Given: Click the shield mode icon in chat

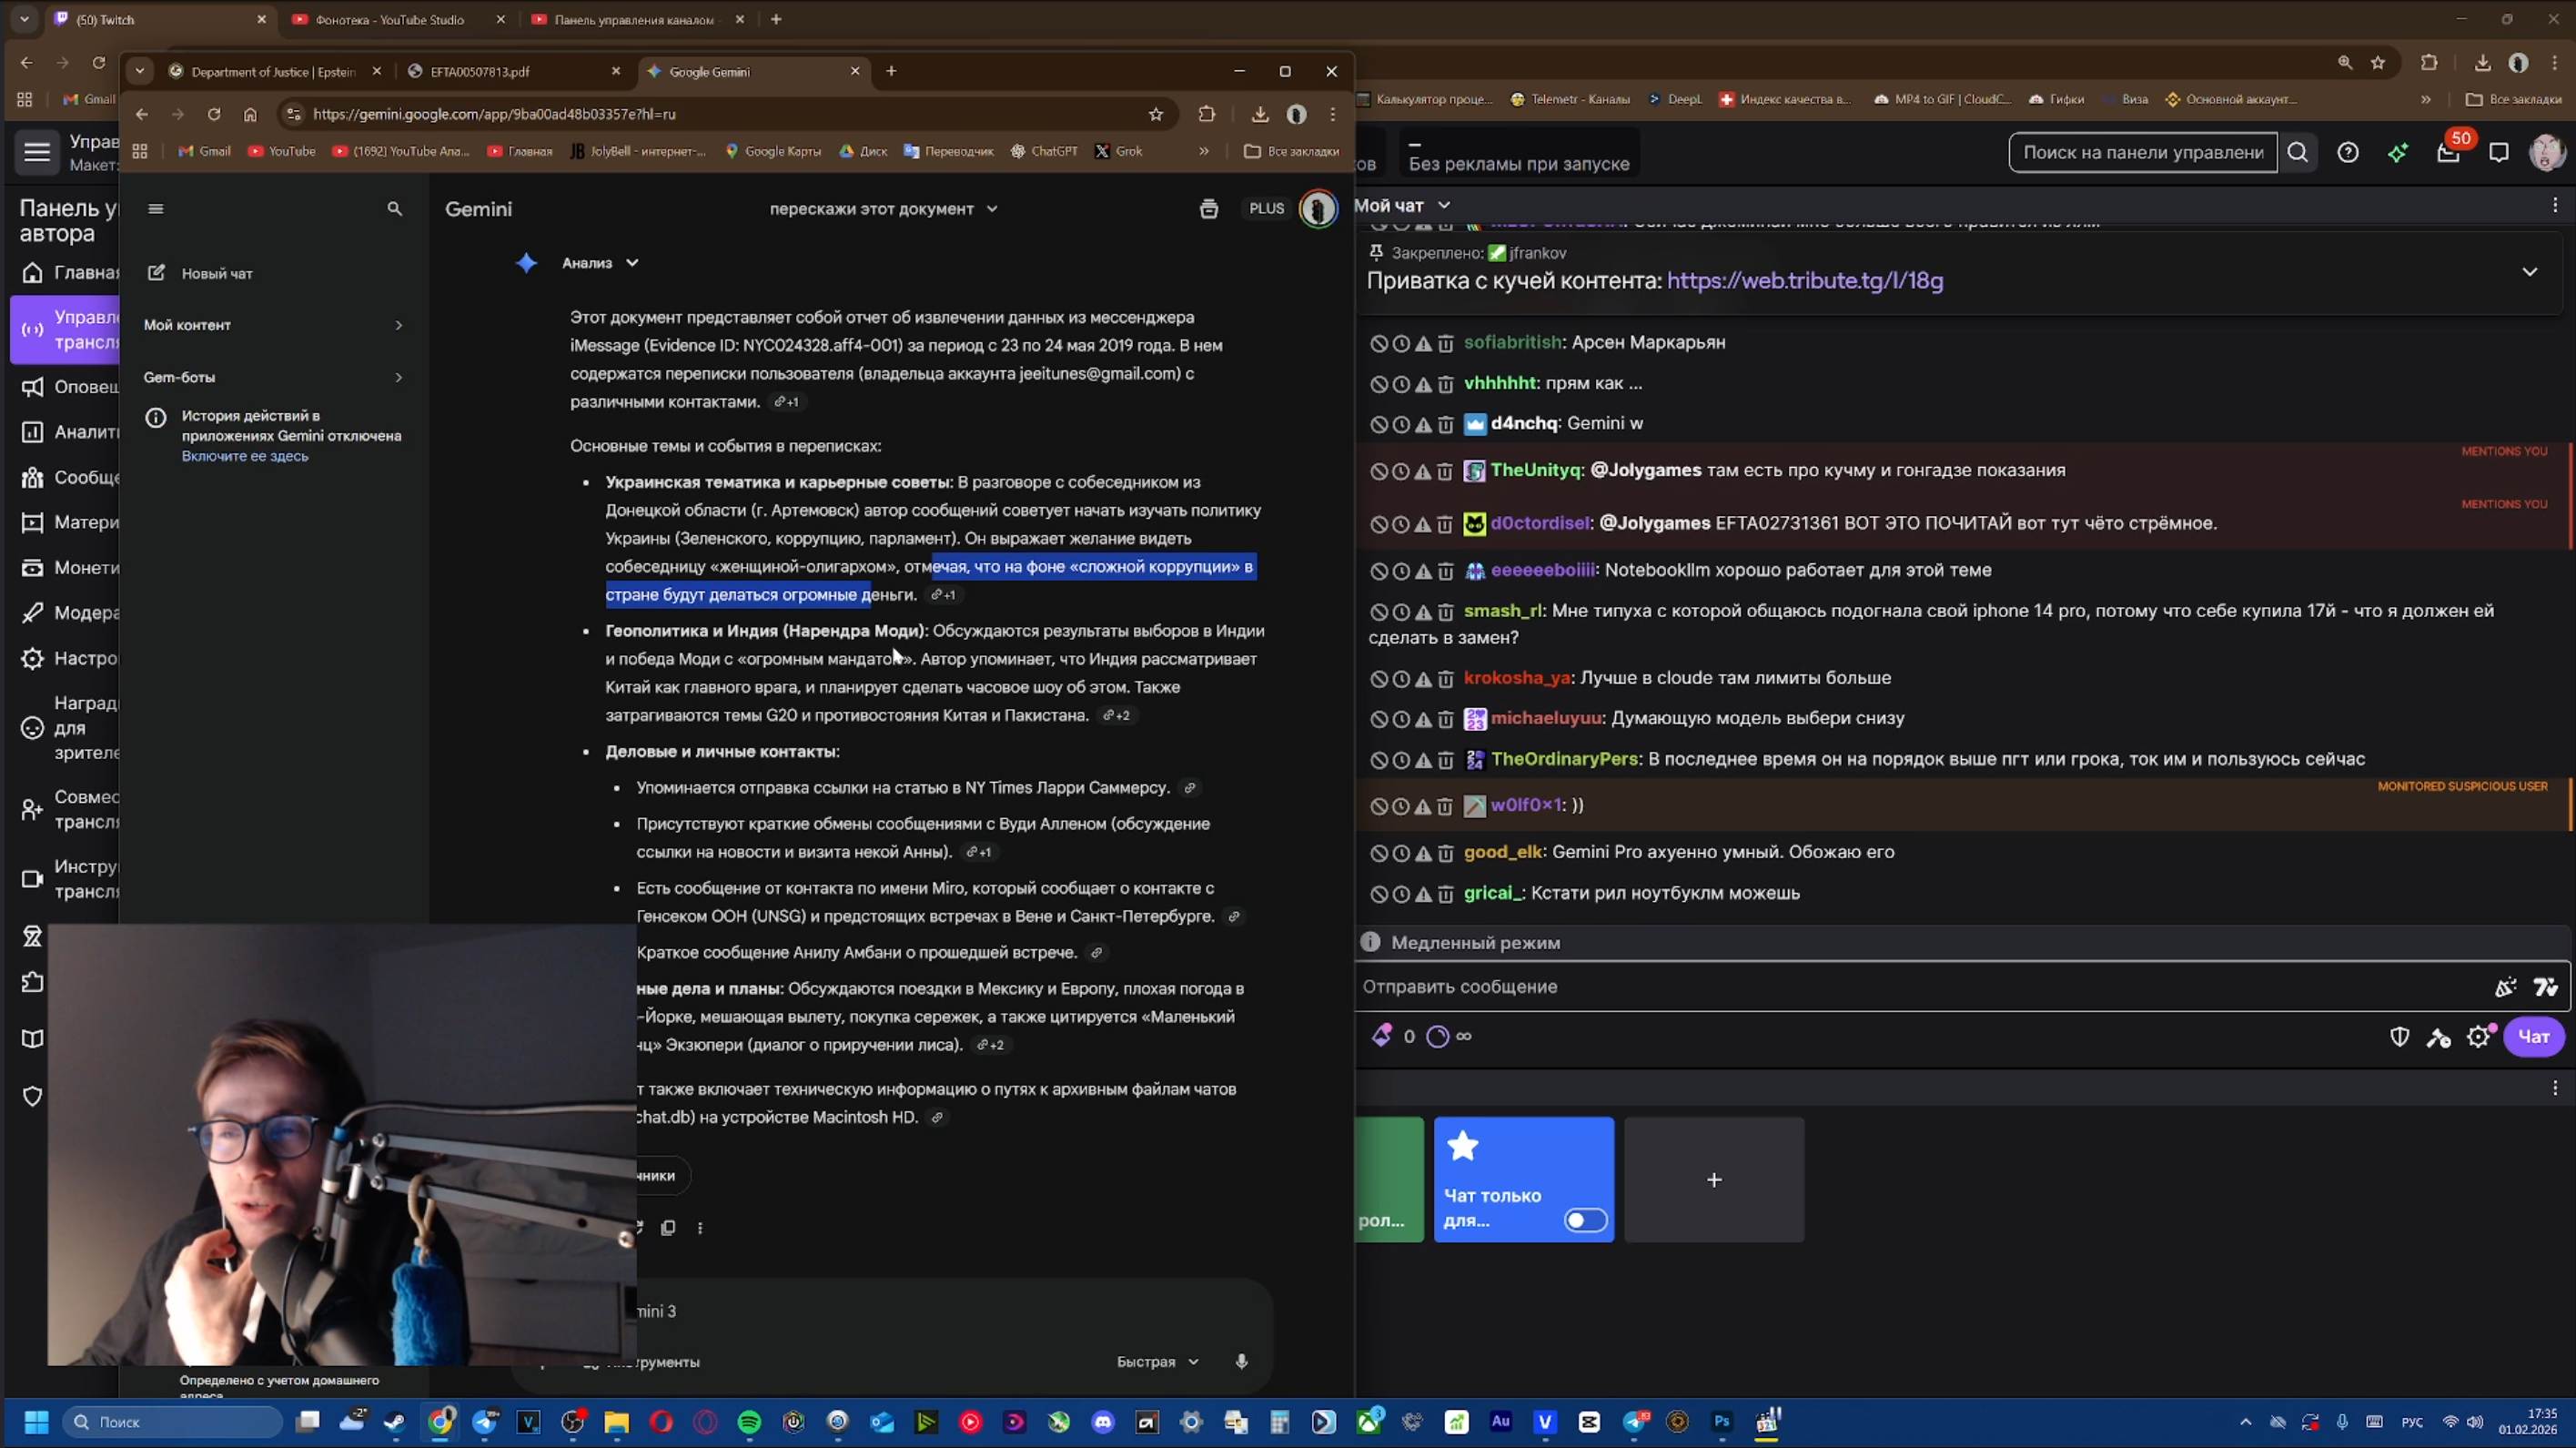Looking at the screenshot, I should (2399, 1037).
